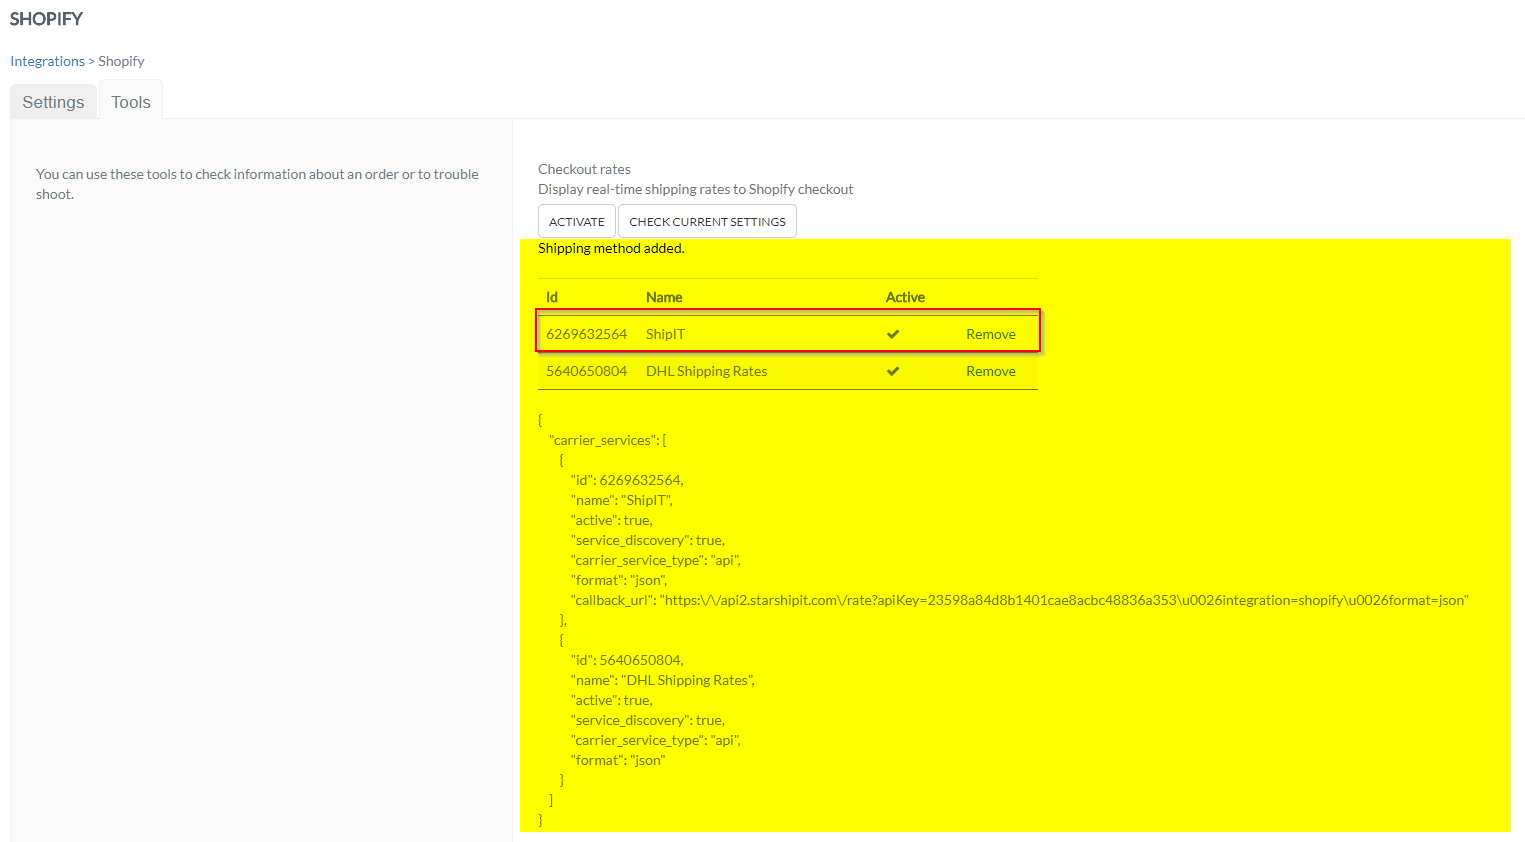Image resolution: width=1525 pixels, height=842 pixels.
Task: Switch to the Settings tab
Action: pyautogui.click(x=54, y=102)
